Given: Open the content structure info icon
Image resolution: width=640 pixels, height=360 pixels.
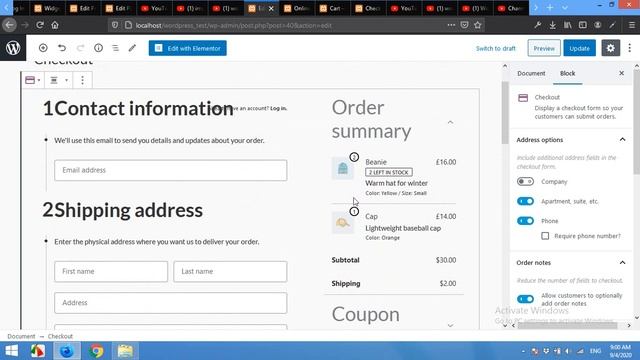Looking at the screenshot, I should click(x=98, y=48).
